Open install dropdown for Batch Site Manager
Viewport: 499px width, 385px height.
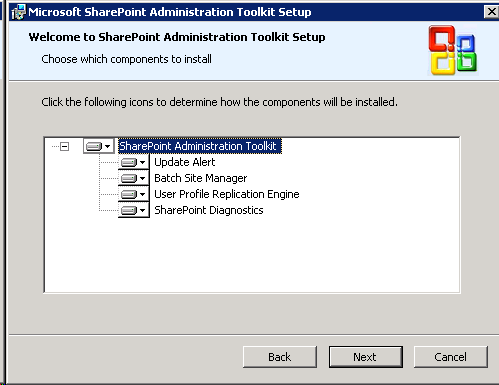(x=133, y=178)
